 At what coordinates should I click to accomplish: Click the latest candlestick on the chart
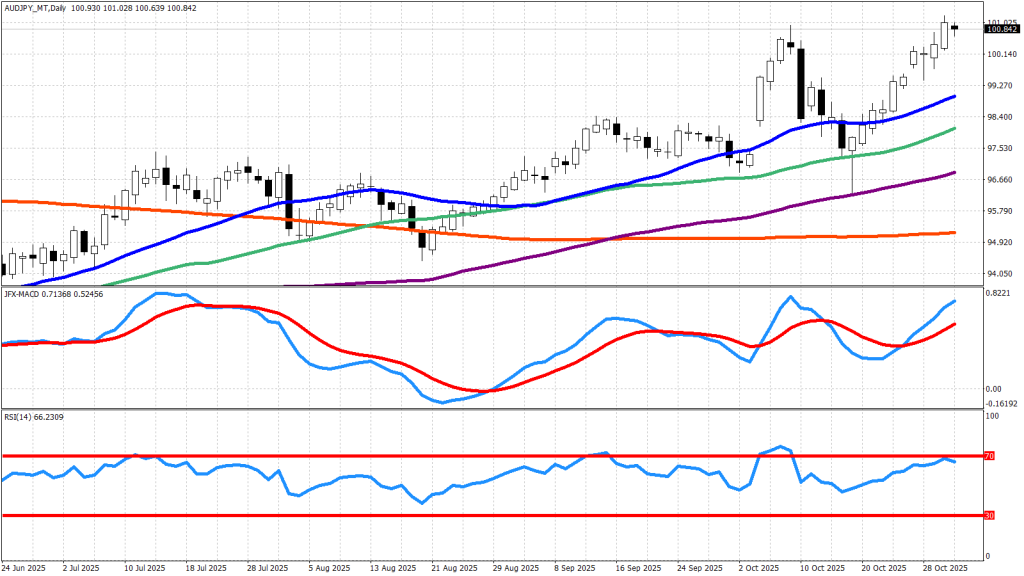[x=955, y=28]
